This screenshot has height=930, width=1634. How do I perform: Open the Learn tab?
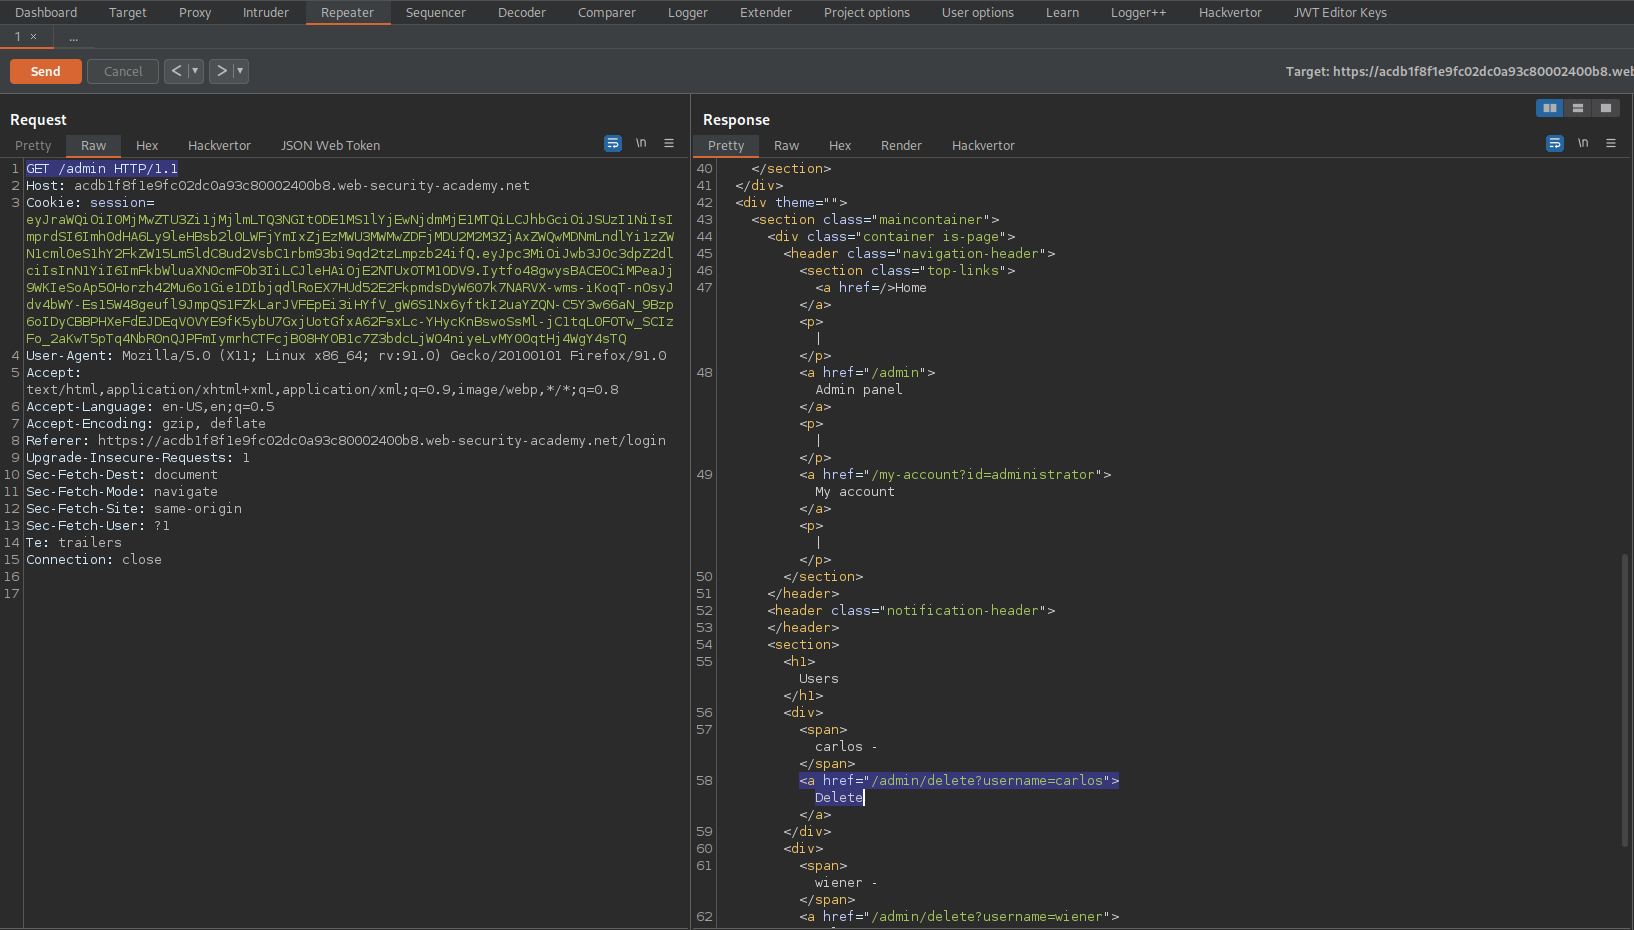1062,13
